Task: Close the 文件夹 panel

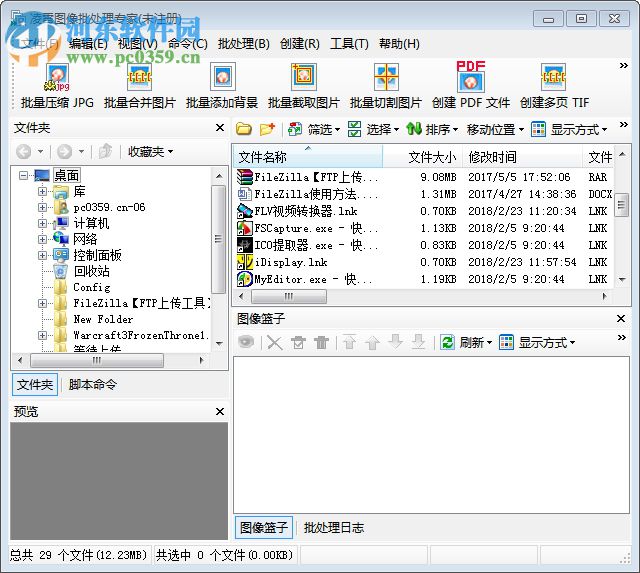Action: (x=220, y=128)
